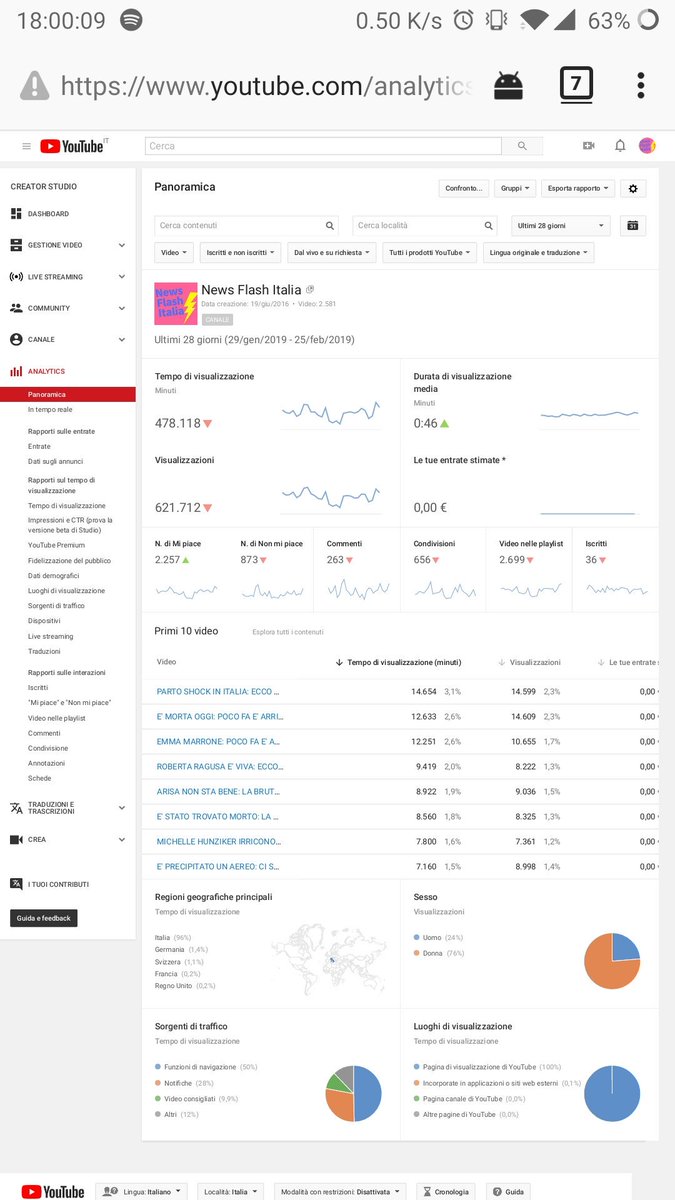Open the Video filter dropdown
Screen dimensions: 675x1200
pyautogui.click(x=175, y=253)
